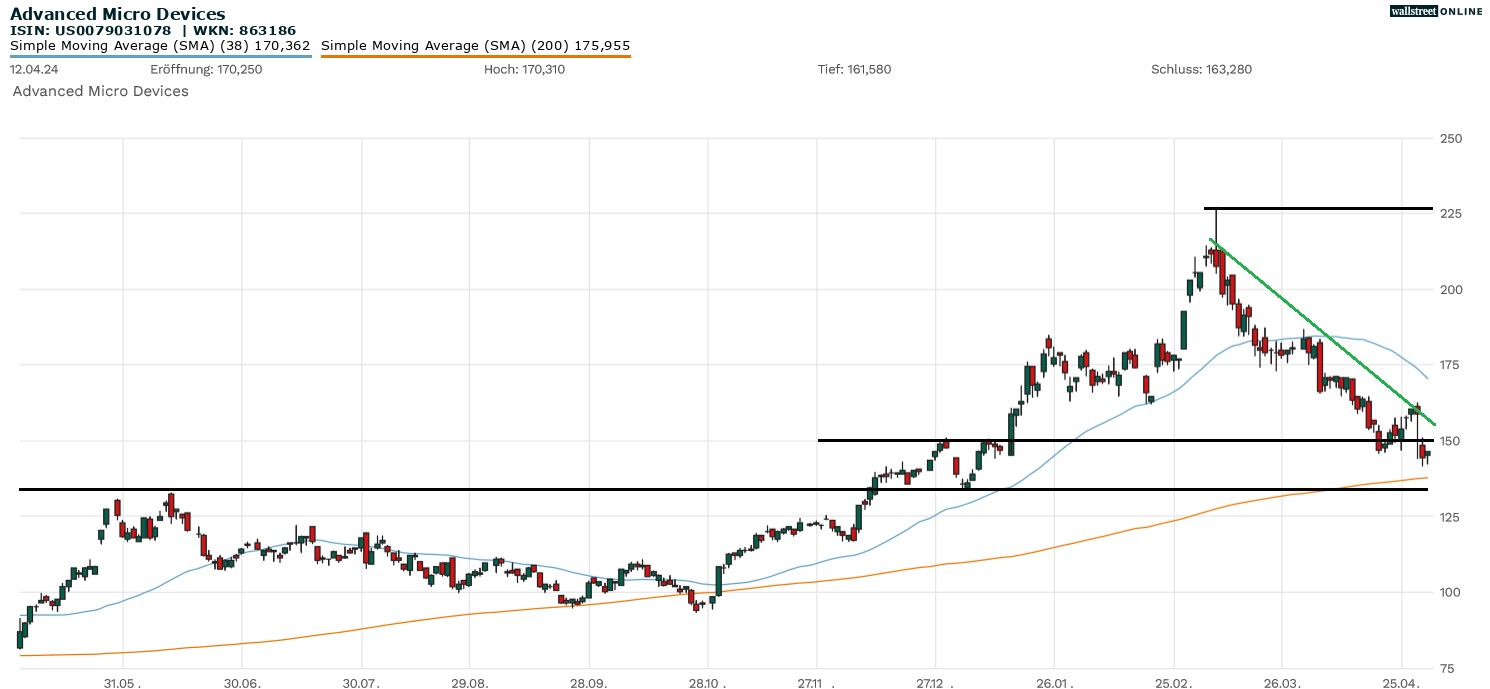
Task: Click the 28.10. date axis label
Action: (707, 684)
